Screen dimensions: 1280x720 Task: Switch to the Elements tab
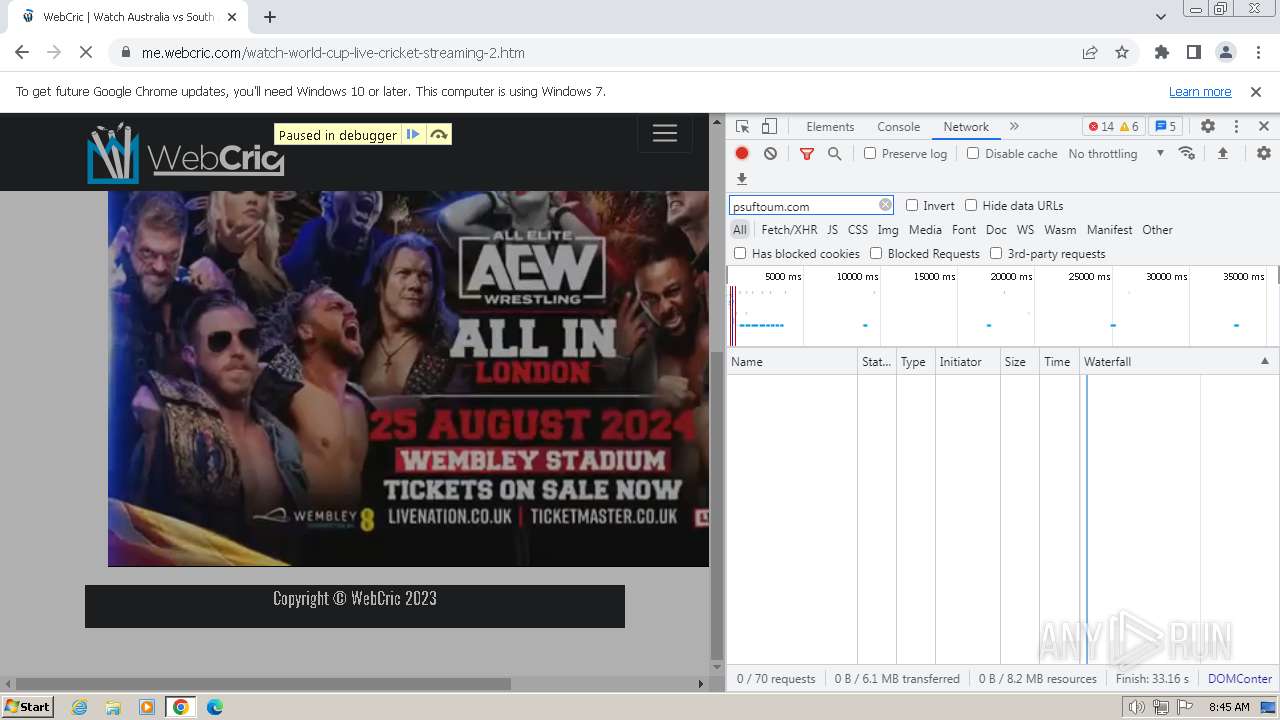coord(830,127)
